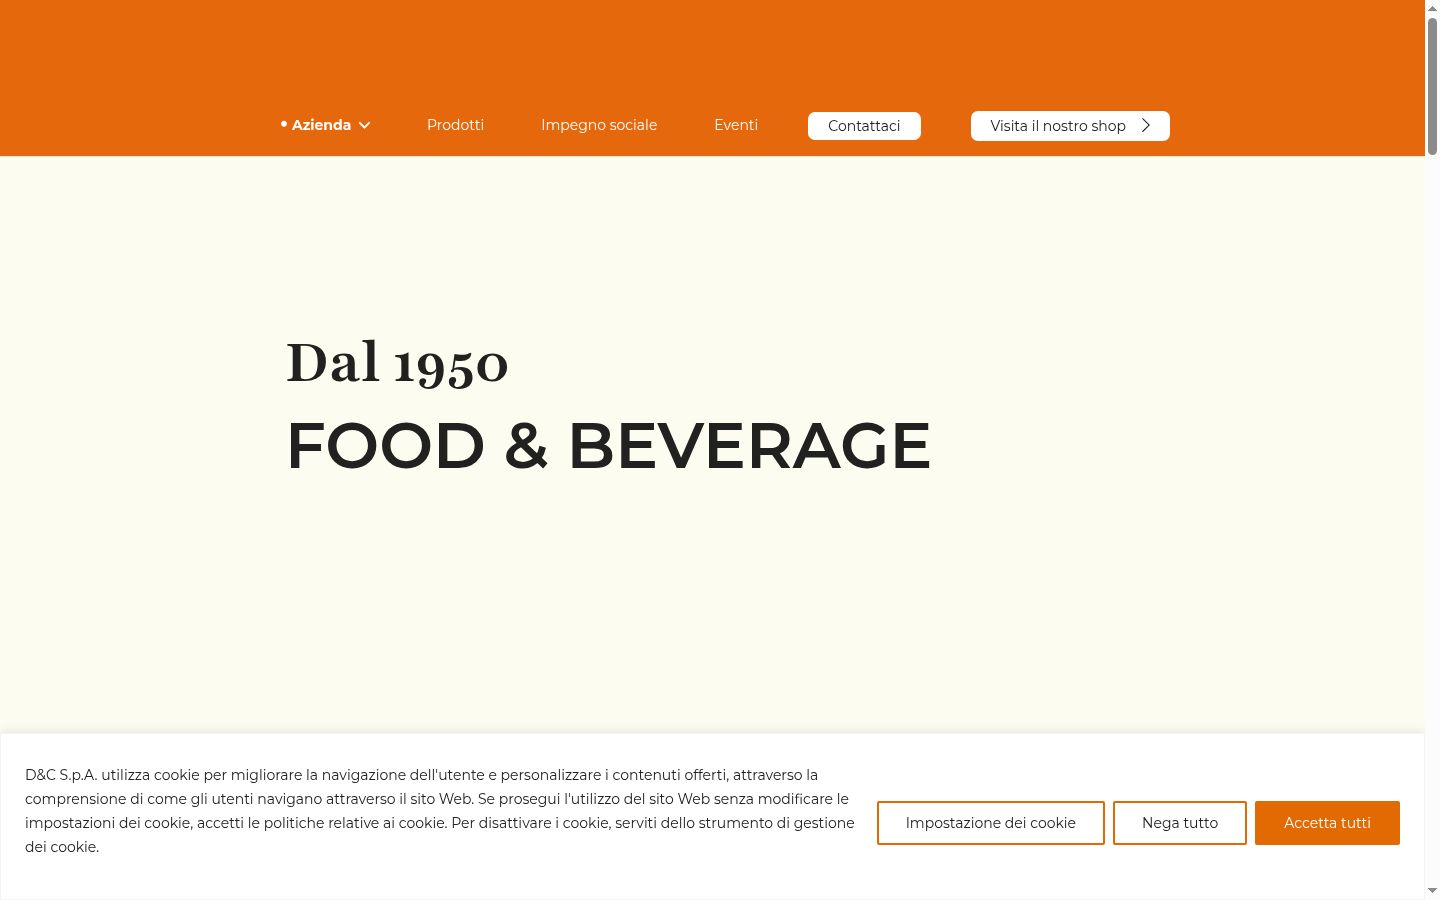Accept cookies with Accetta tutti
Image resolution: width=1440 pixels, height=900 pixels.
click(x=1327, y=823)
